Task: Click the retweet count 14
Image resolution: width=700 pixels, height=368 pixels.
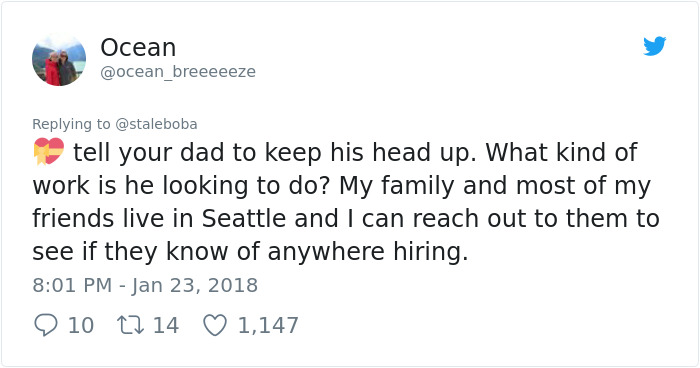Action: click(x=166, y=325)
